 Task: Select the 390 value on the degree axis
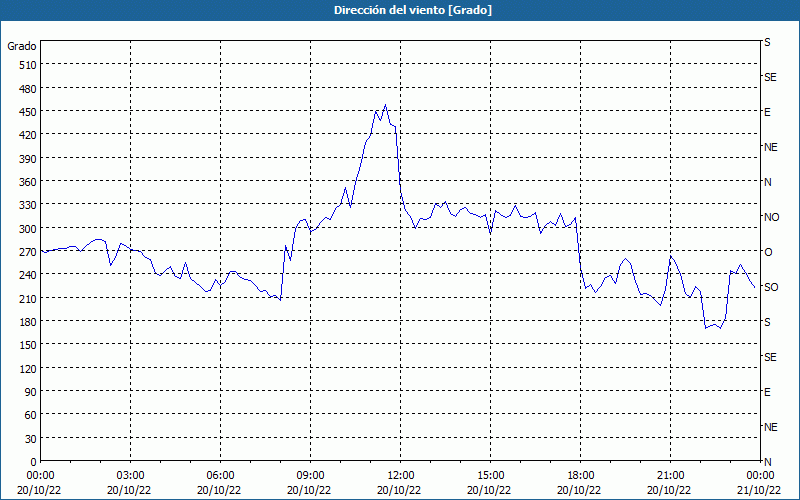pos(29,159)
